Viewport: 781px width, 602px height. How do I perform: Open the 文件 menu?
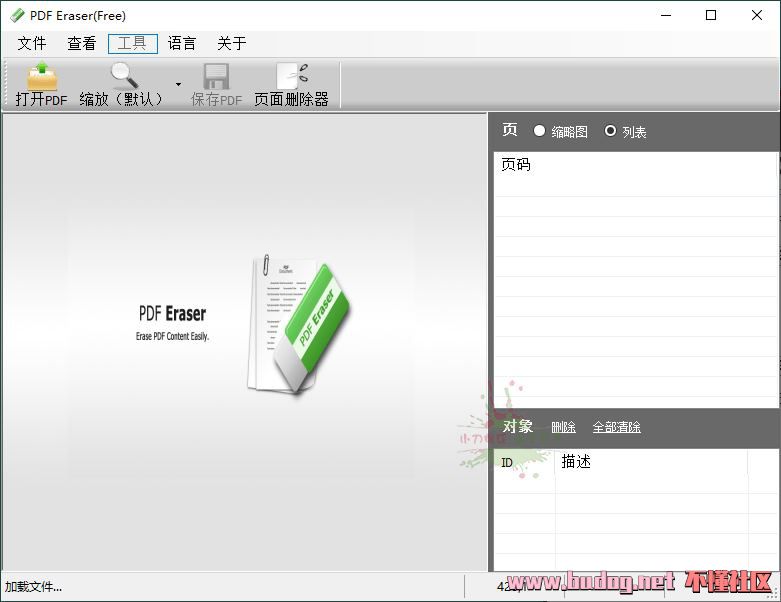[x=32, y=44]
